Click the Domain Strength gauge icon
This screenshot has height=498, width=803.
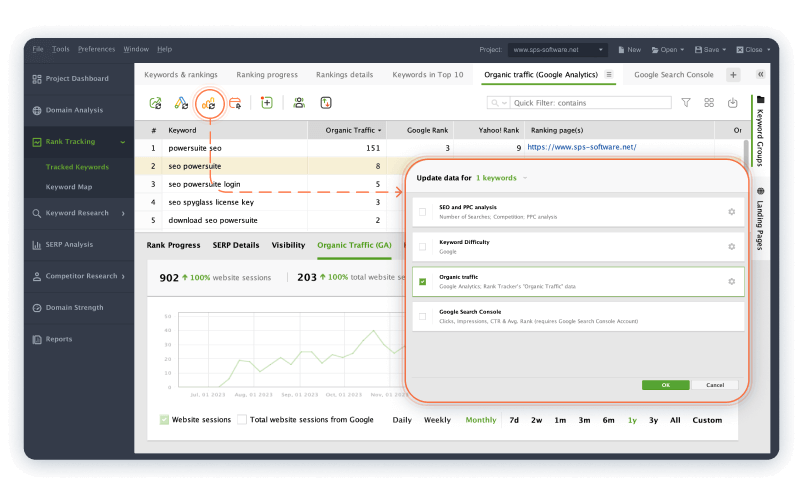tap(37, 308)
